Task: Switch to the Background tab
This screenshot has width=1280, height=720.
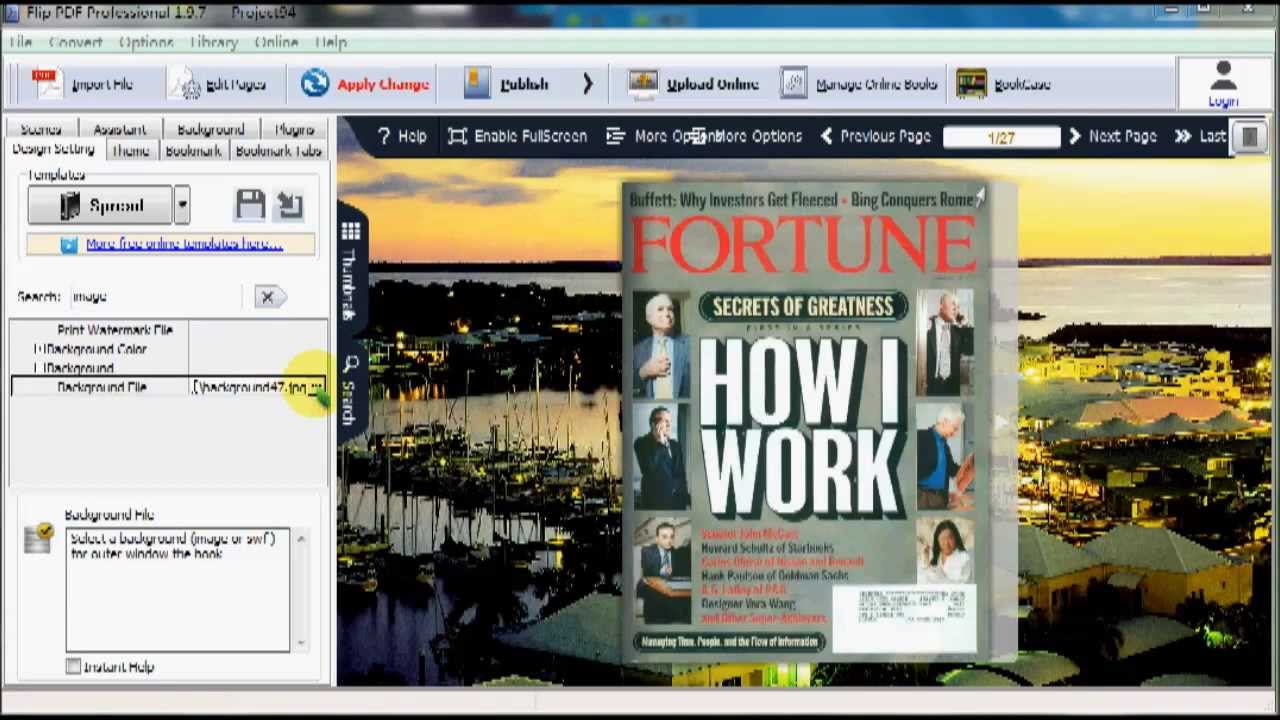Action: point(210,129)
